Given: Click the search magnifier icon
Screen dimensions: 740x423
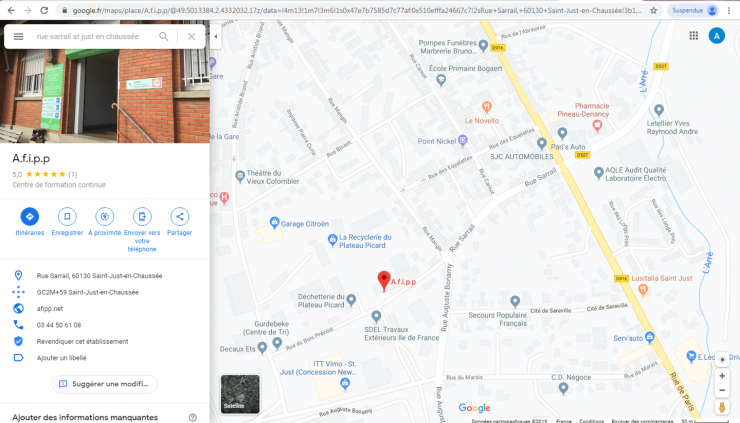Looking at the screenshot, I should tap(164, 36).
